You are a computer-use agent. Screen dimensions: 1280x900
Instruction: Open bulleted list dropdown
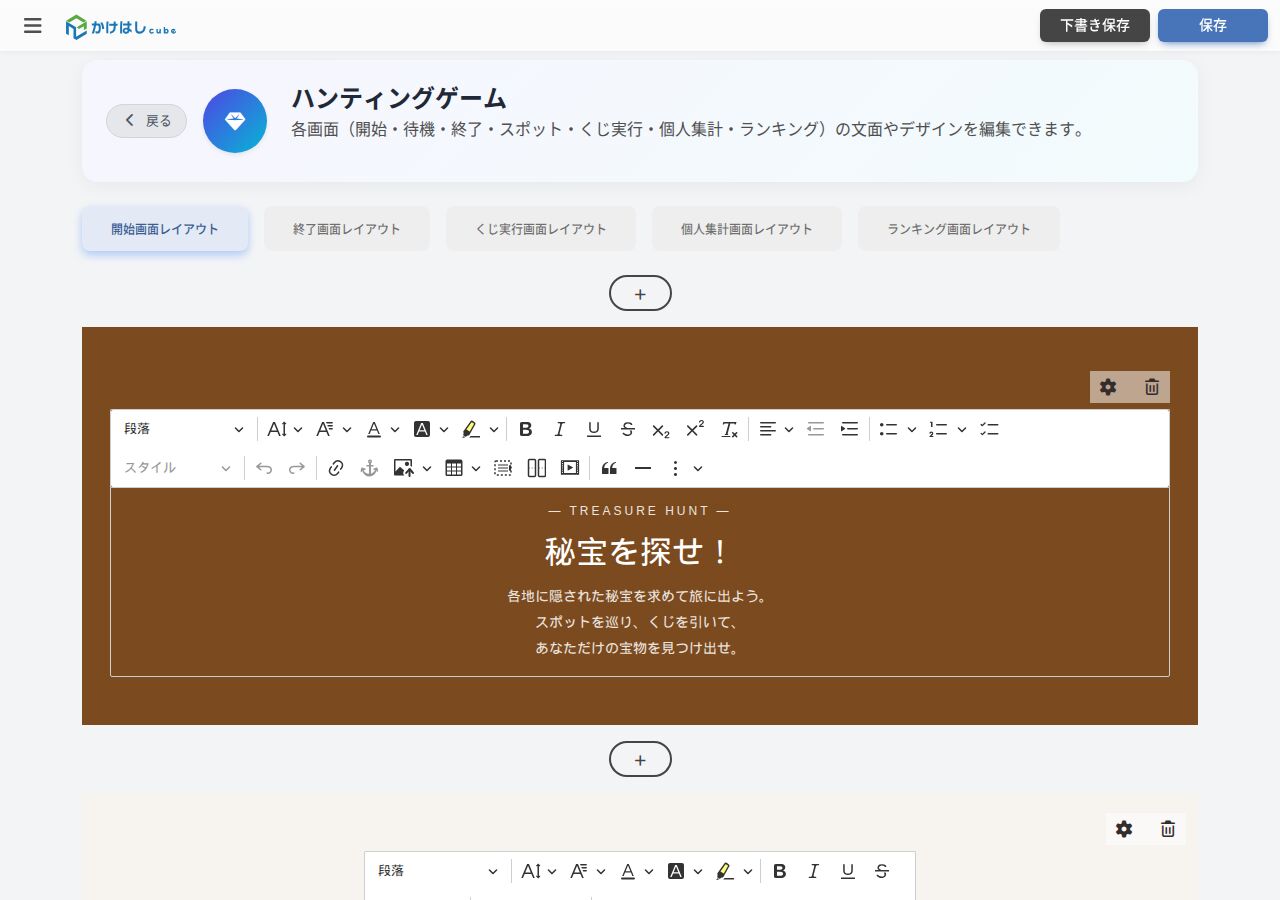(897, 429)
